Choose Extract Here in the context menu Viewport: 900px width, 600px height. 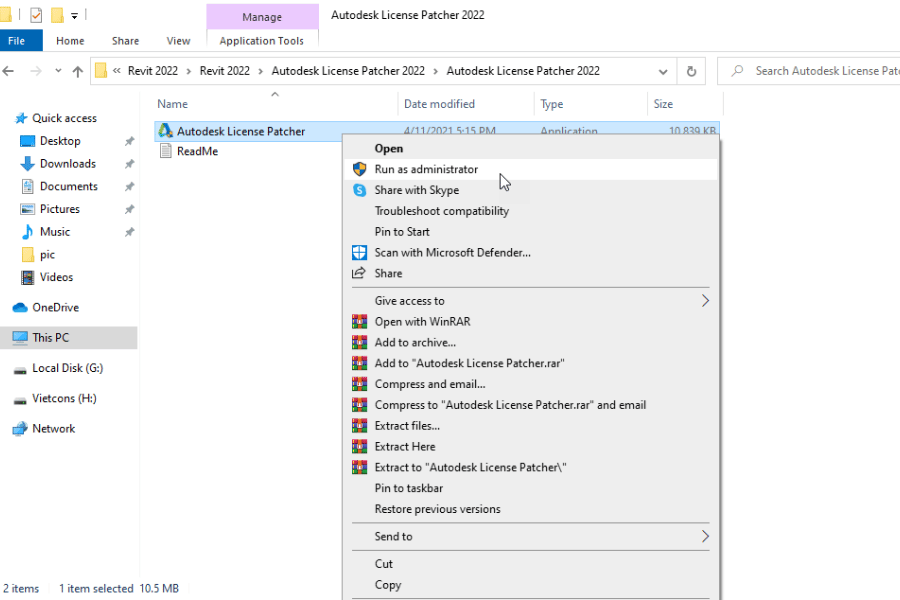pos(404,446)
